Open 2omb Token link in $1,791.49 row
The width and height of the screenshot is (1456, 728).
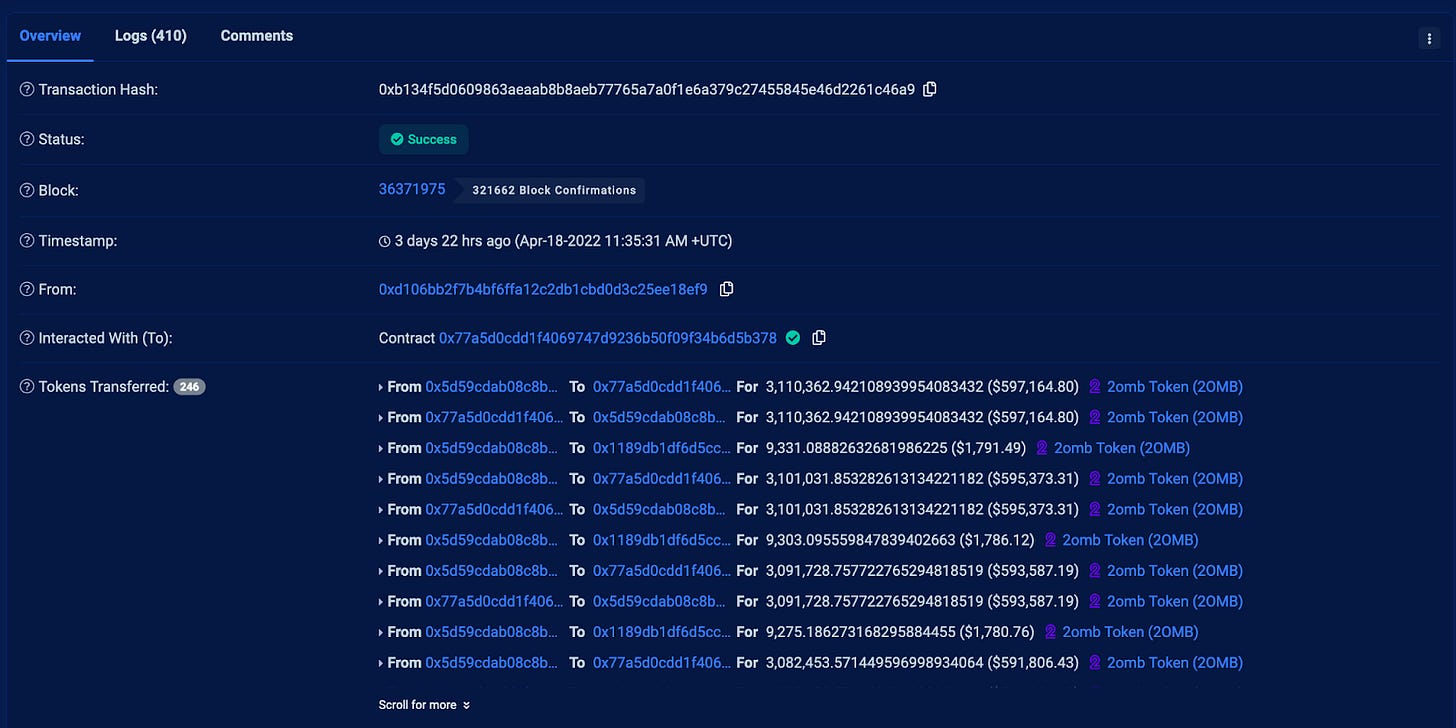[1122, 448]
